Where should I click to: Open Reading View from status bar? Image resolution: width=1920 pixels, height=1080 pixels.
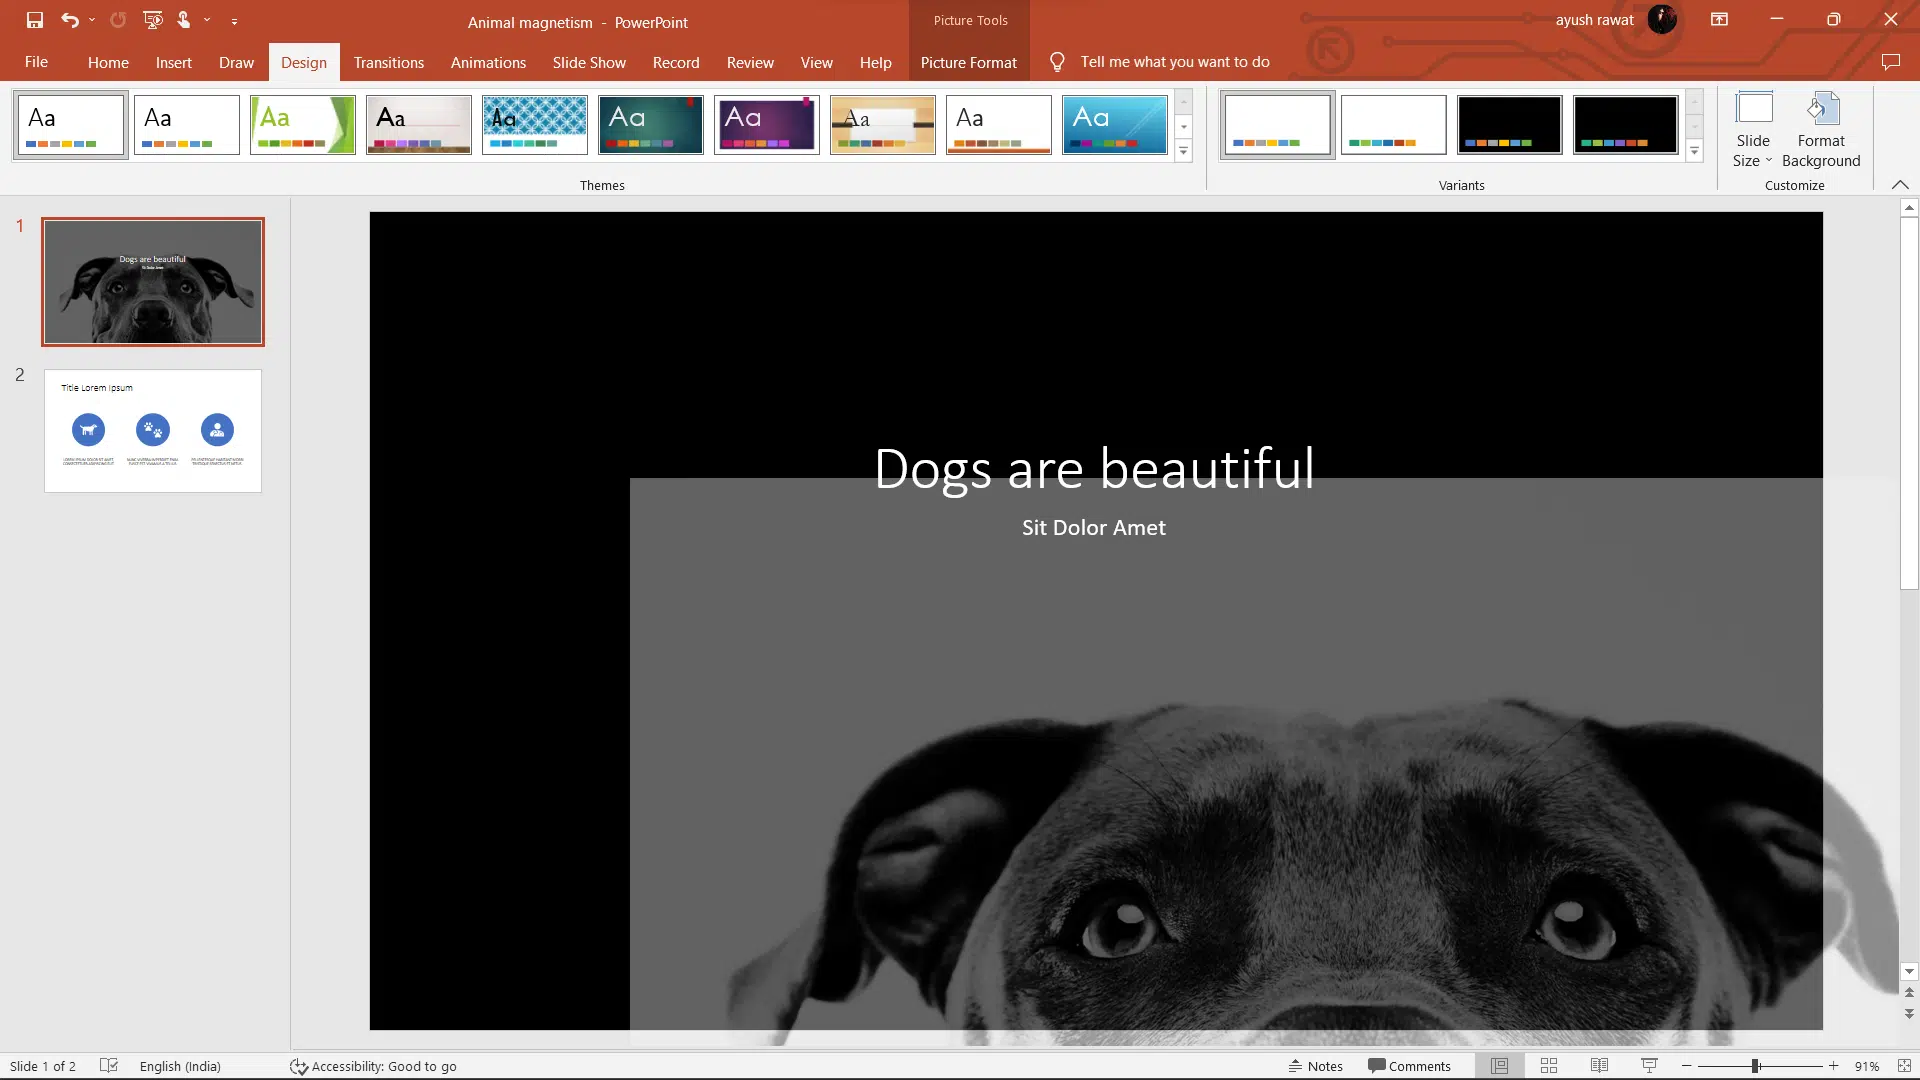pos(1598,1065)
